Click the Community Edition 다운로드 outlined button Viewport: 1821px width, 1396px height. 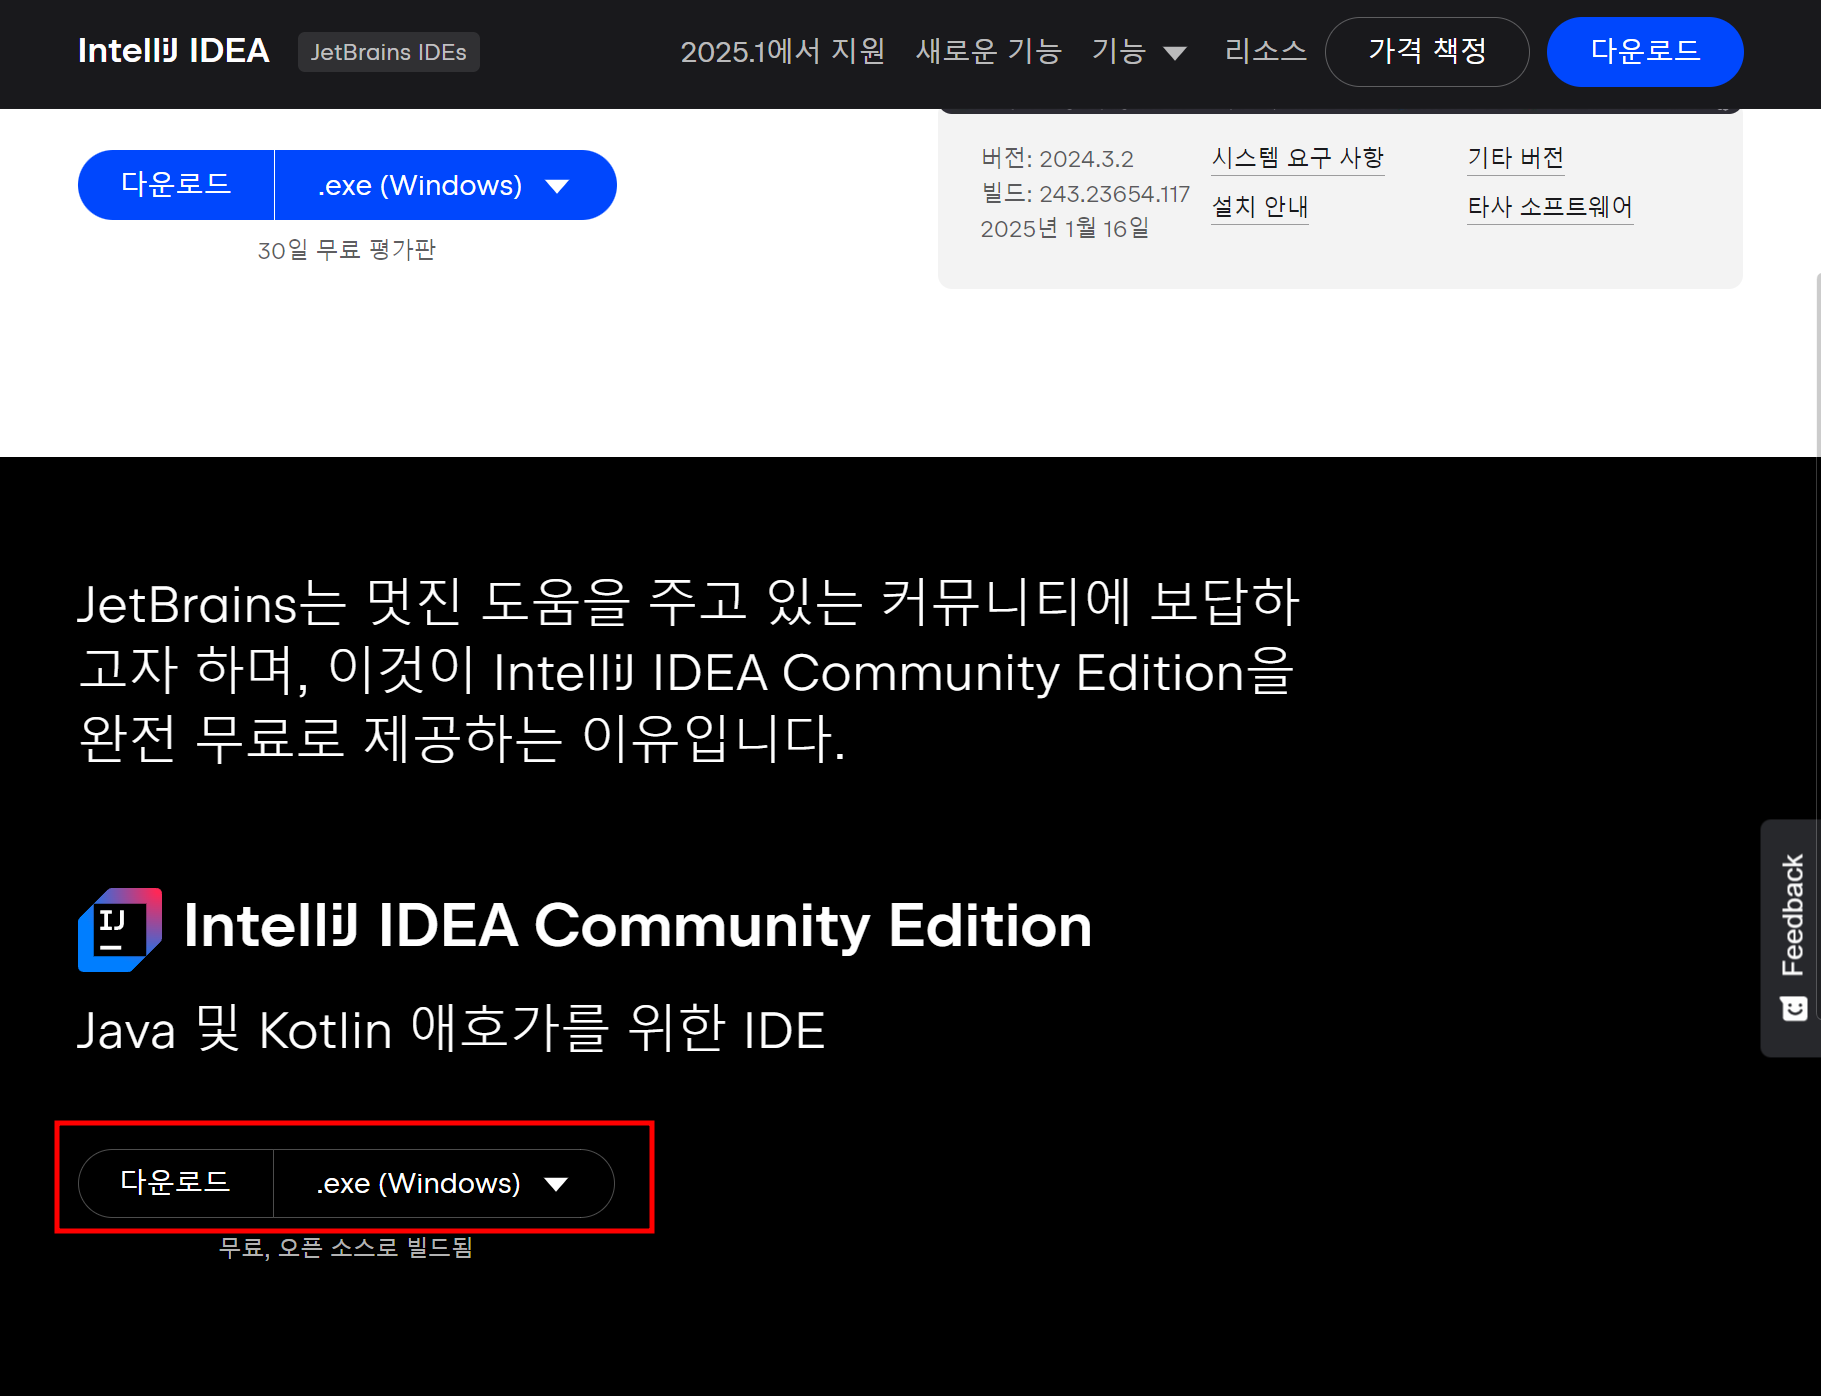point(176,1183)
